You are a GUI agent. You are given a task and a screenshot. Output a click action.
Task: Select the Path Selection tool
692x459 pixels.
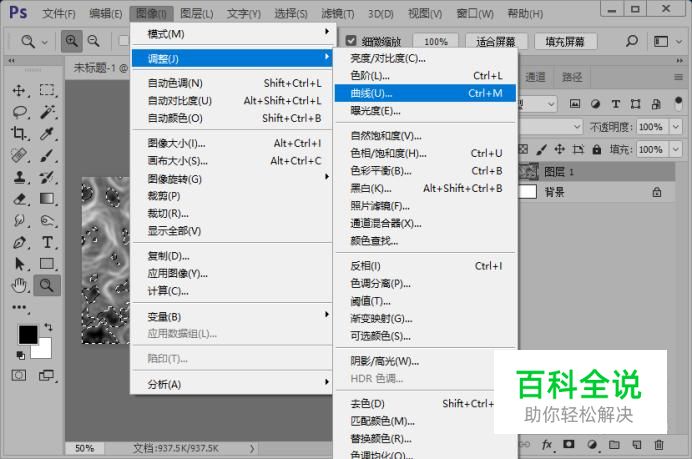click(19, 264)
